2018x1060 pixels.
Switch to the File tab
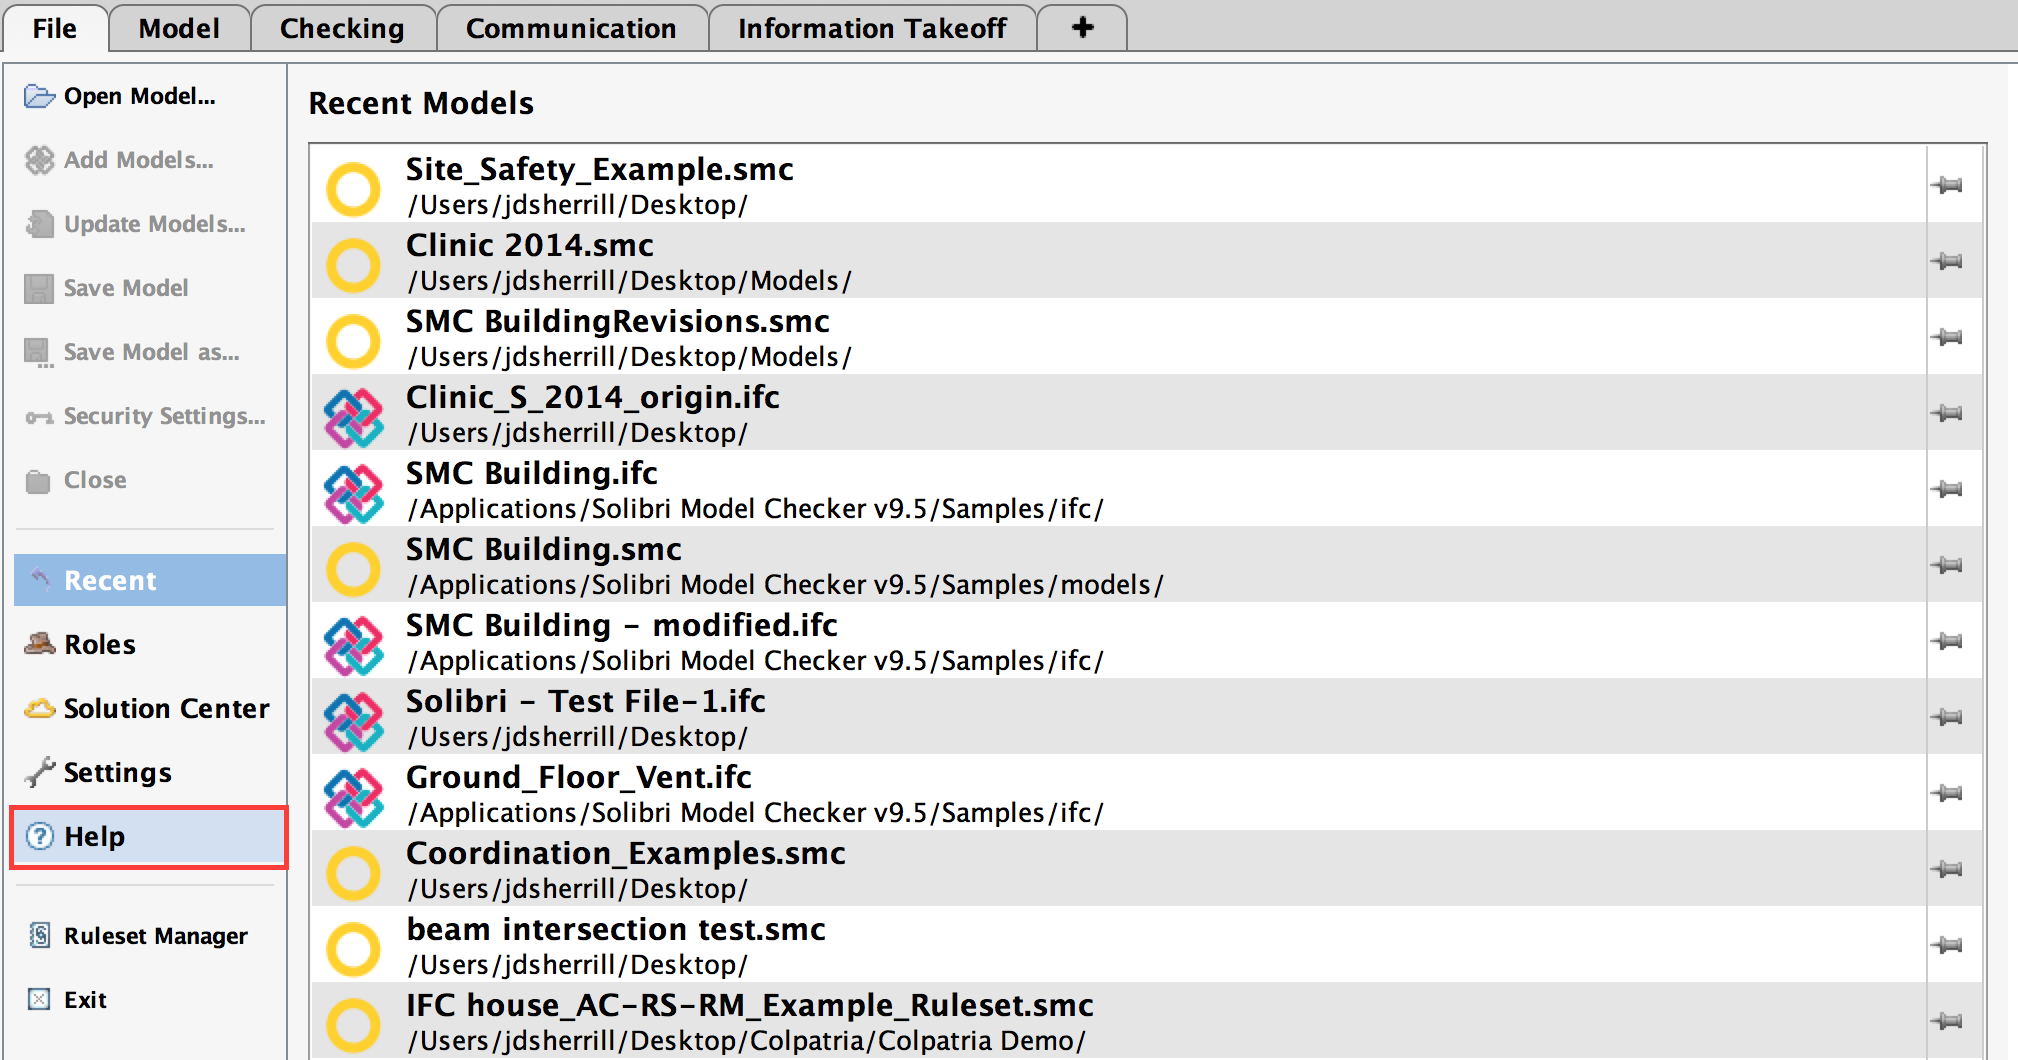coord(55,28)
